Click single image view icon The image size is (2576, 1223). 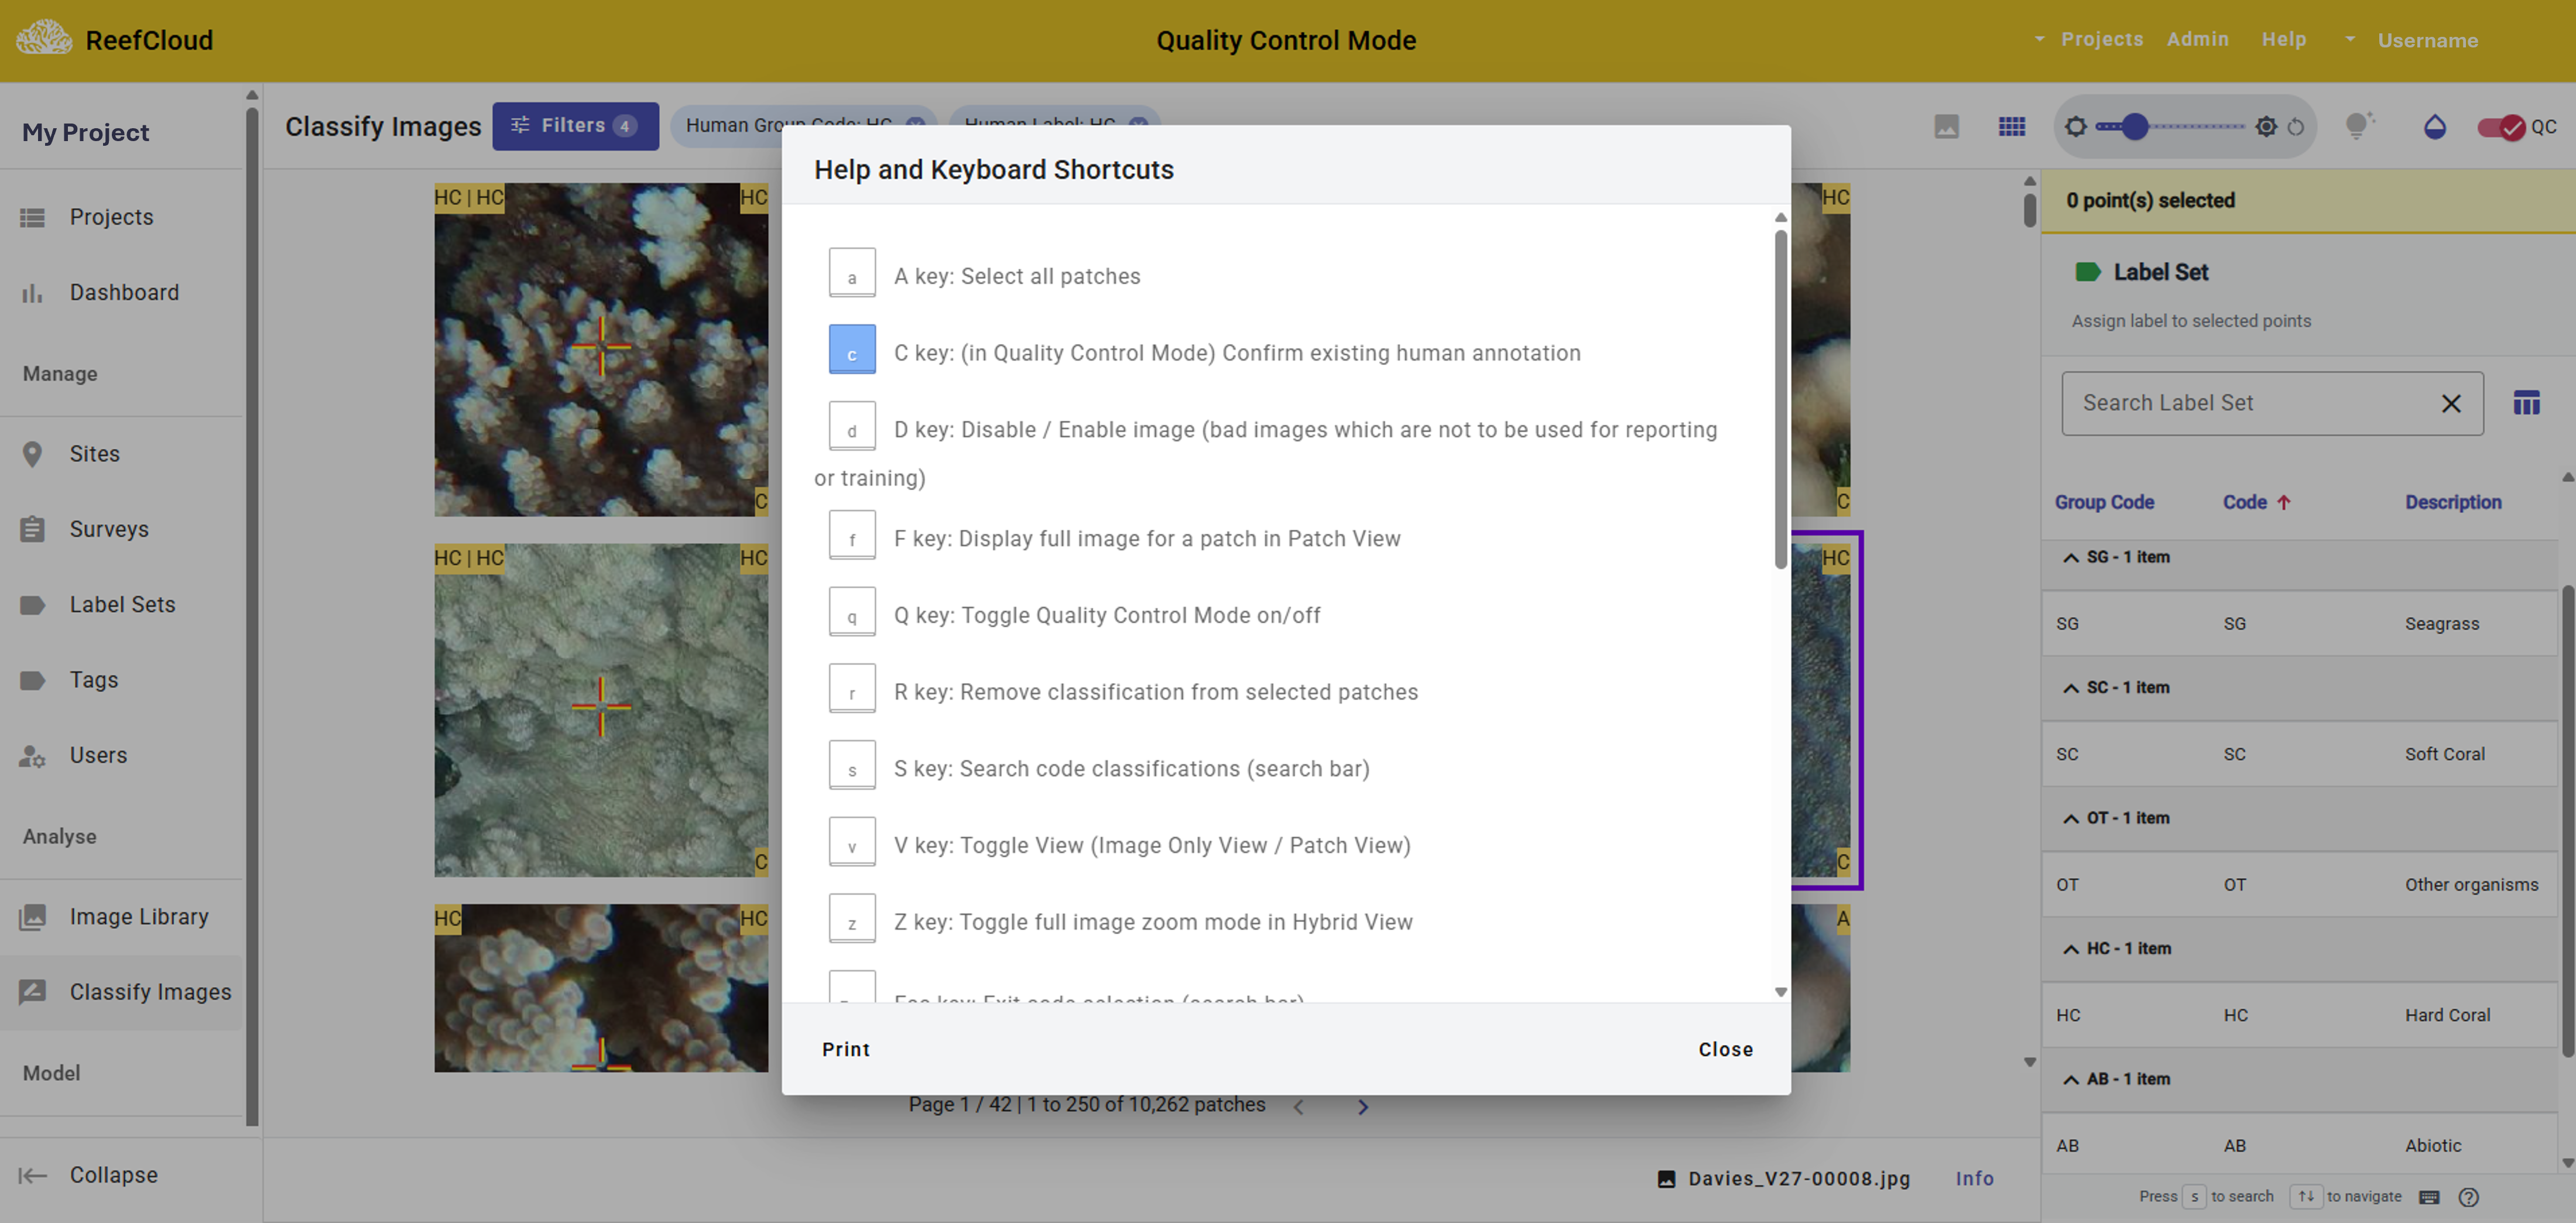(x=1946, y=126)
